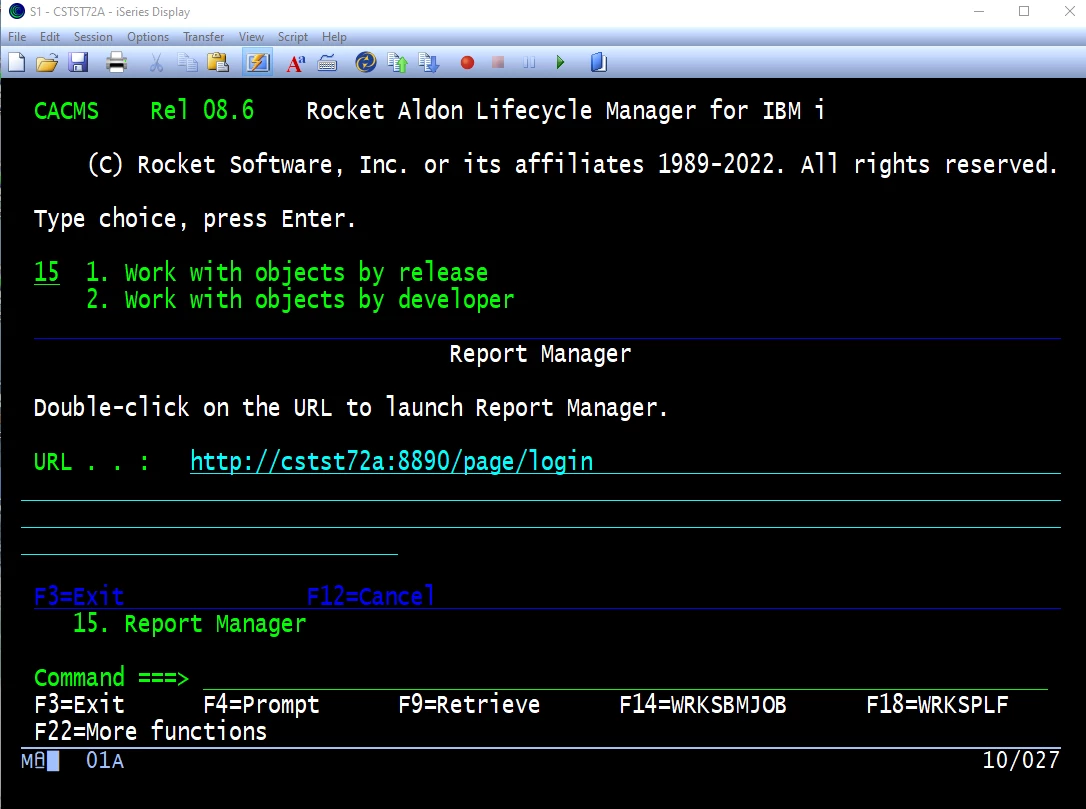1086x809 pixels.
Task: Click the green Play macro button
Action: (x=560, y=63)
